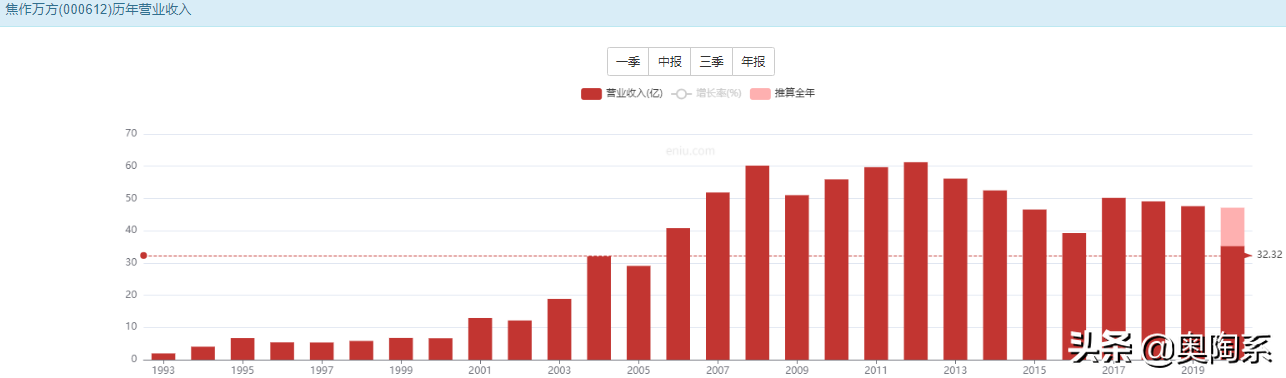The height and width of the screenshot is (378, 1286).
Task: Click the pink 推算全年 legend swatch
Action: coord(760,93)
